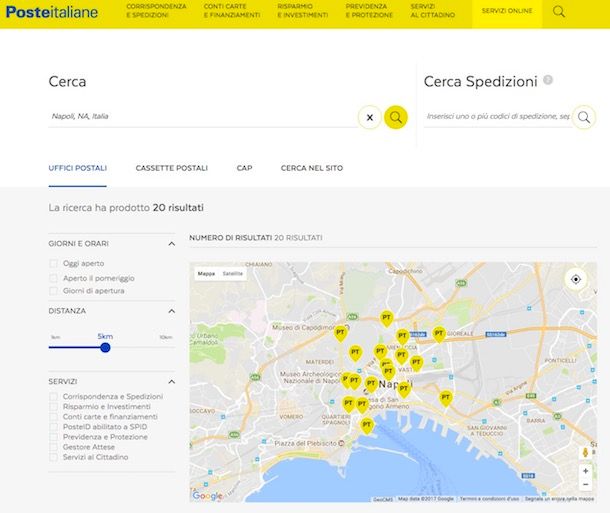Open the Cerca Spedizioni help question mark

pos(548,81)
